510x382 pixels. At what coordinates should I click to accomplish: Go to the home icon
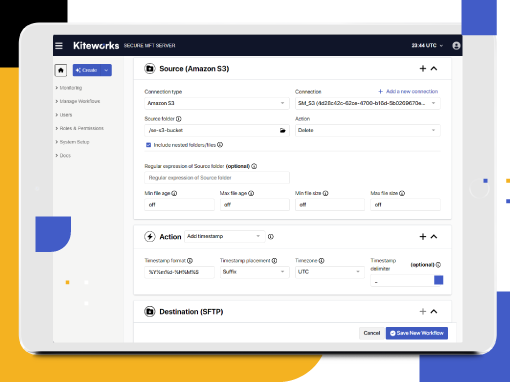pyautogui.click(x=61, y=70)
